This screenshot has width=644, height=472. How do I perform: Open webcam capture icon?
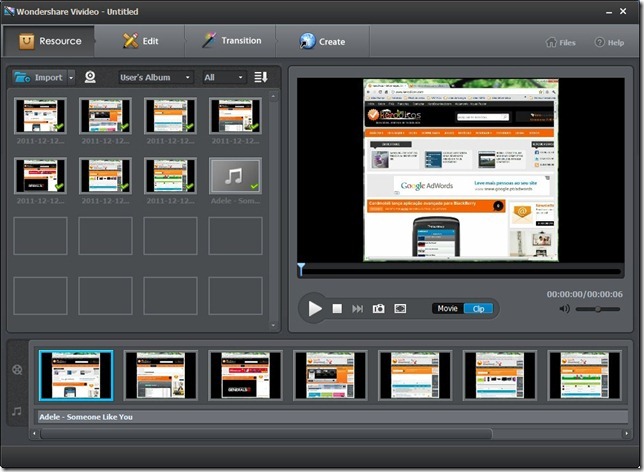pos(90,77)
